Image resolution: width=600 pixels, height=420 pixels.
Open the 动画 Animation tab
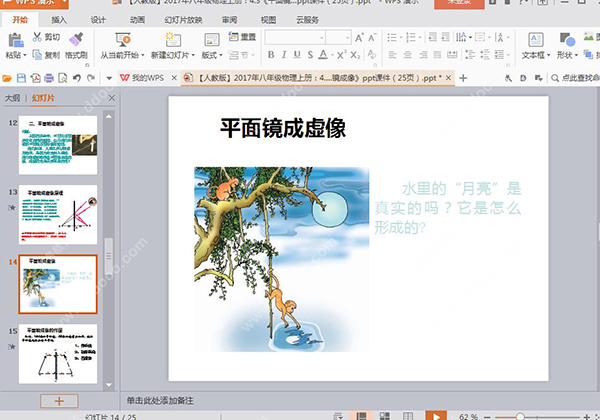click(137, 20)
